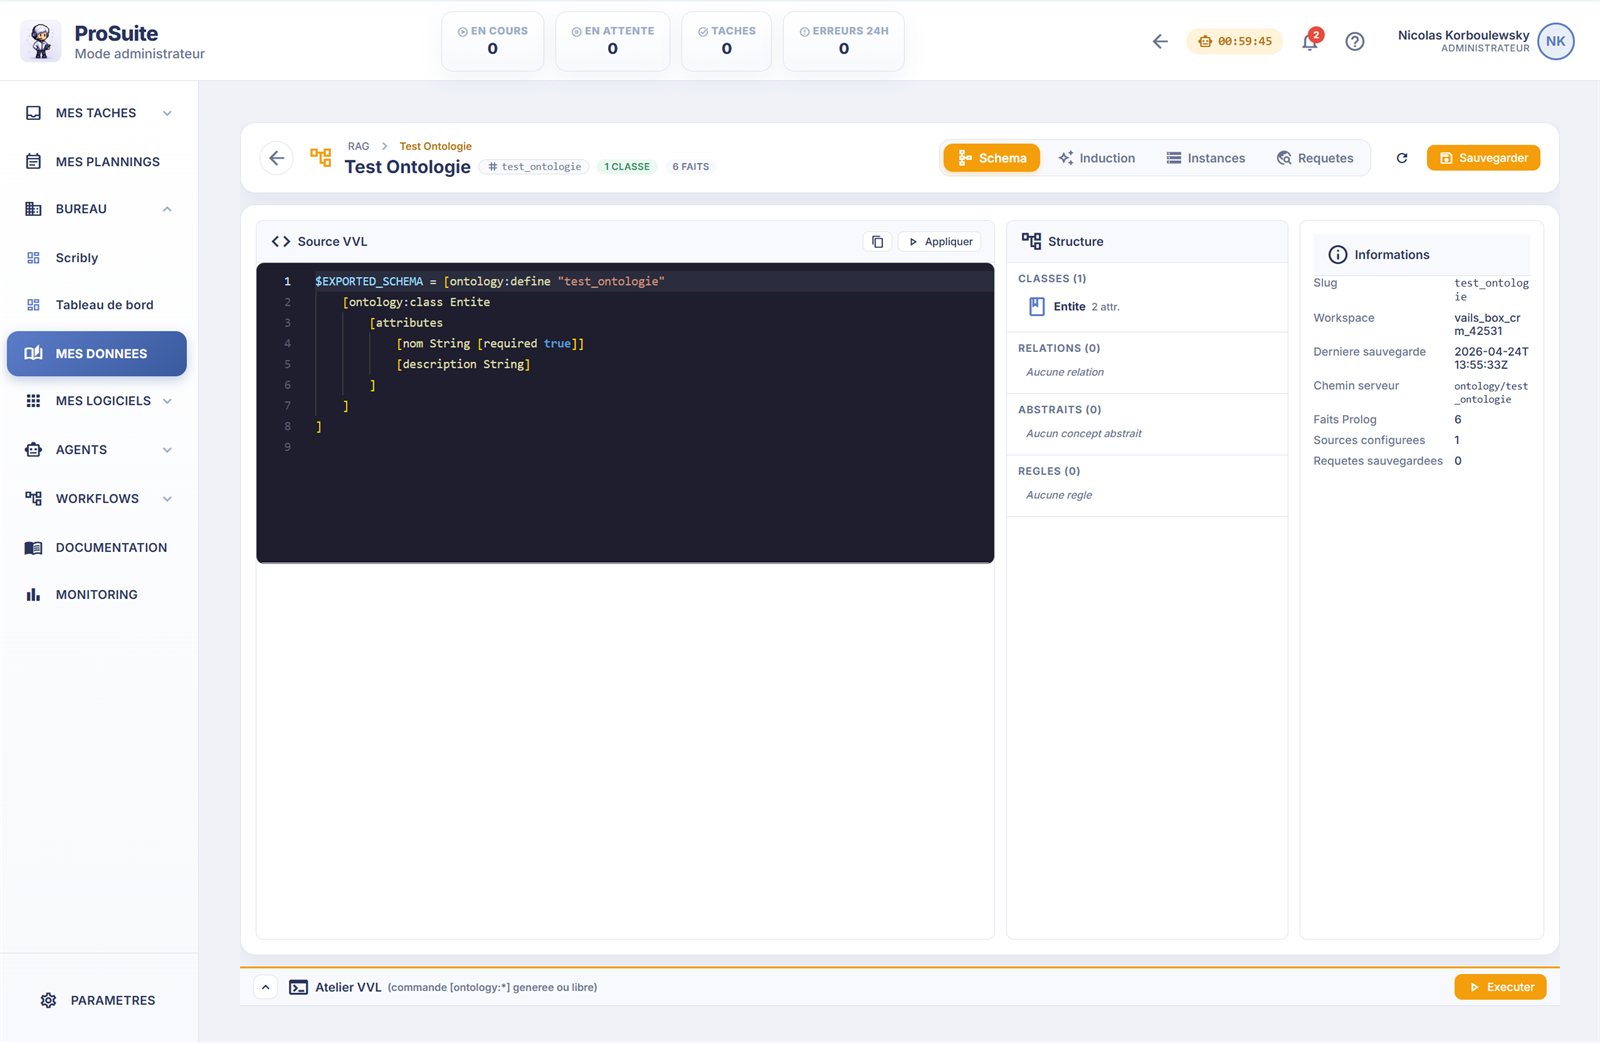Click the Aucun concept abstrait text
Screen dimensions: 1600x1043
[1083, 433]
